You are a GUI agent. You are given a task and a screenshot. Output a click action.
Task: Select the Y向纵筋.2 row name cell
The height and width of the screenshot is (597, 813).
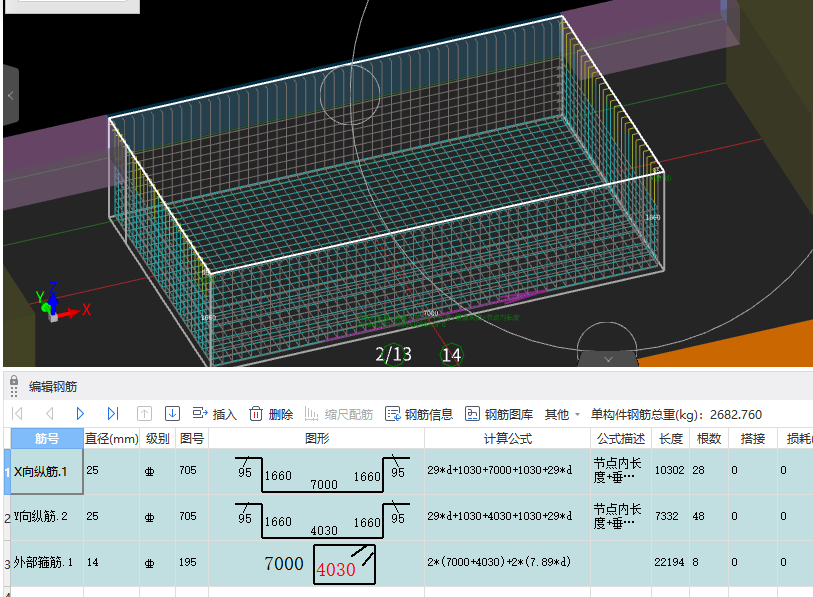[x=47, y=517]
